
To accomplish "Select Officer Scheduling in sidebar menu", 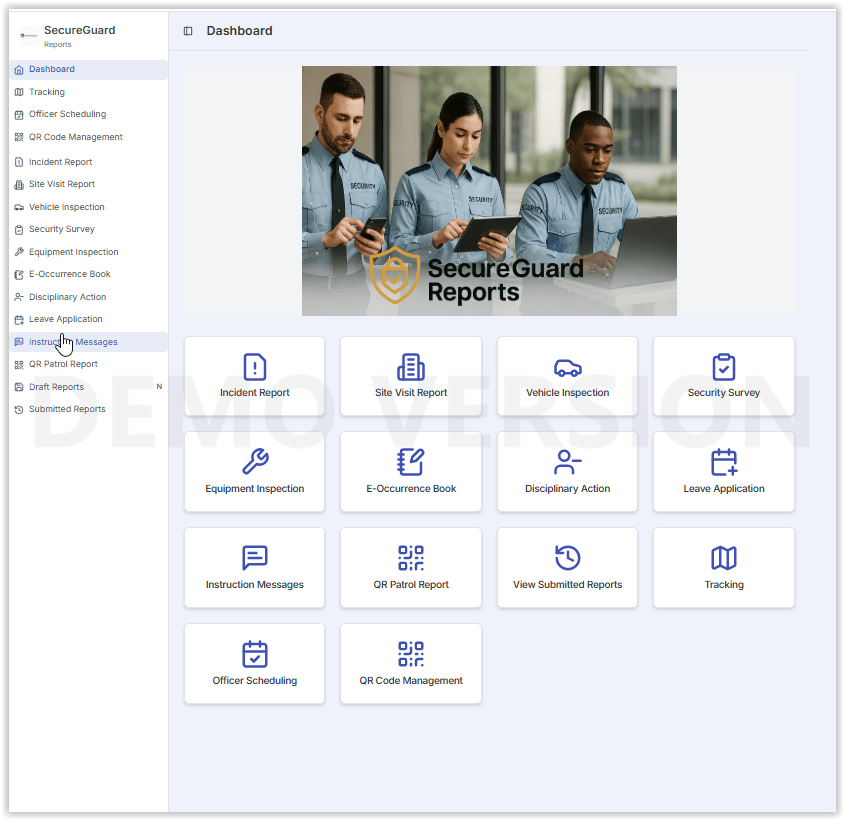I will click(x=88, y=115).
